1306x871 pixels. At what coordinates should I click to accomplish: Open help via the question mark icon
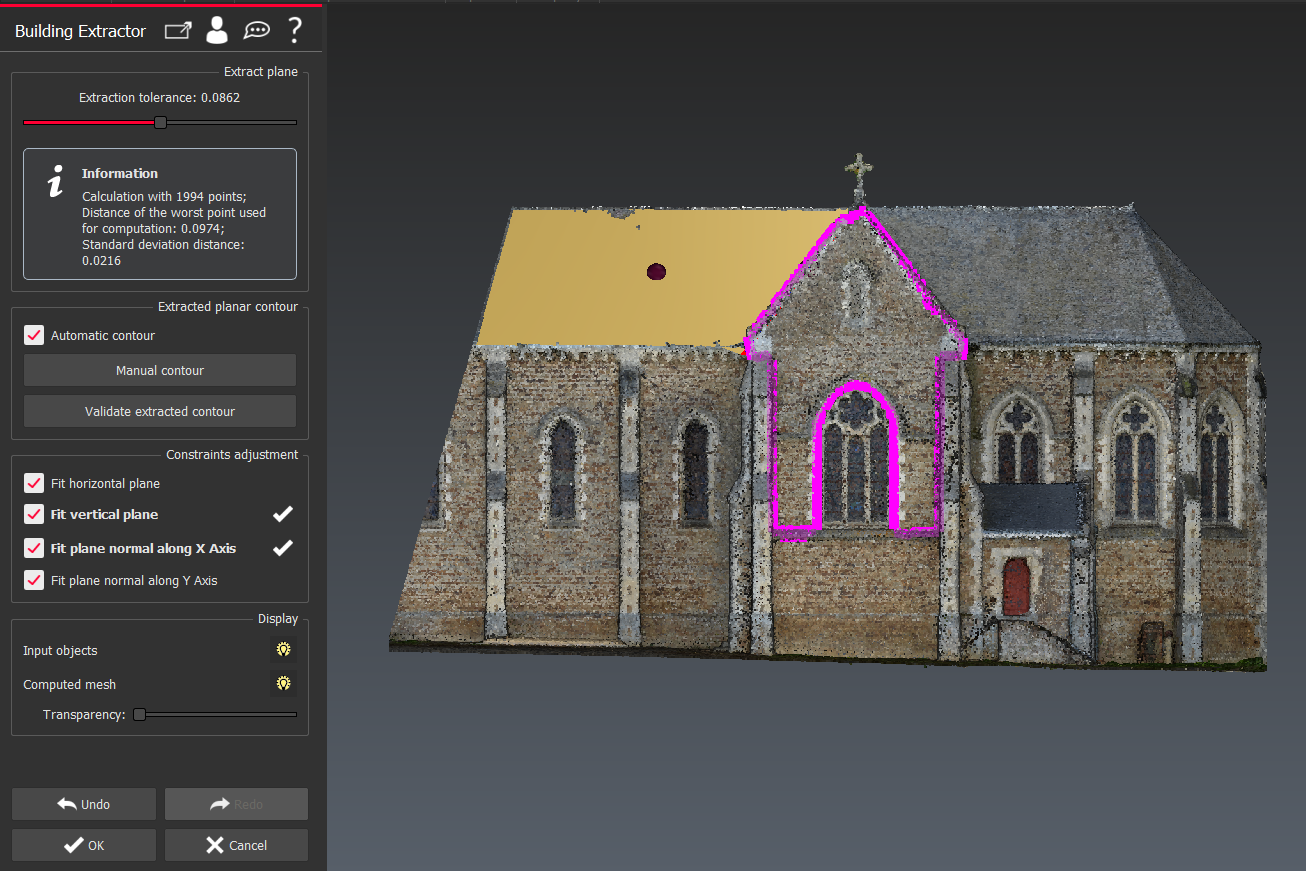click(294, 31)
